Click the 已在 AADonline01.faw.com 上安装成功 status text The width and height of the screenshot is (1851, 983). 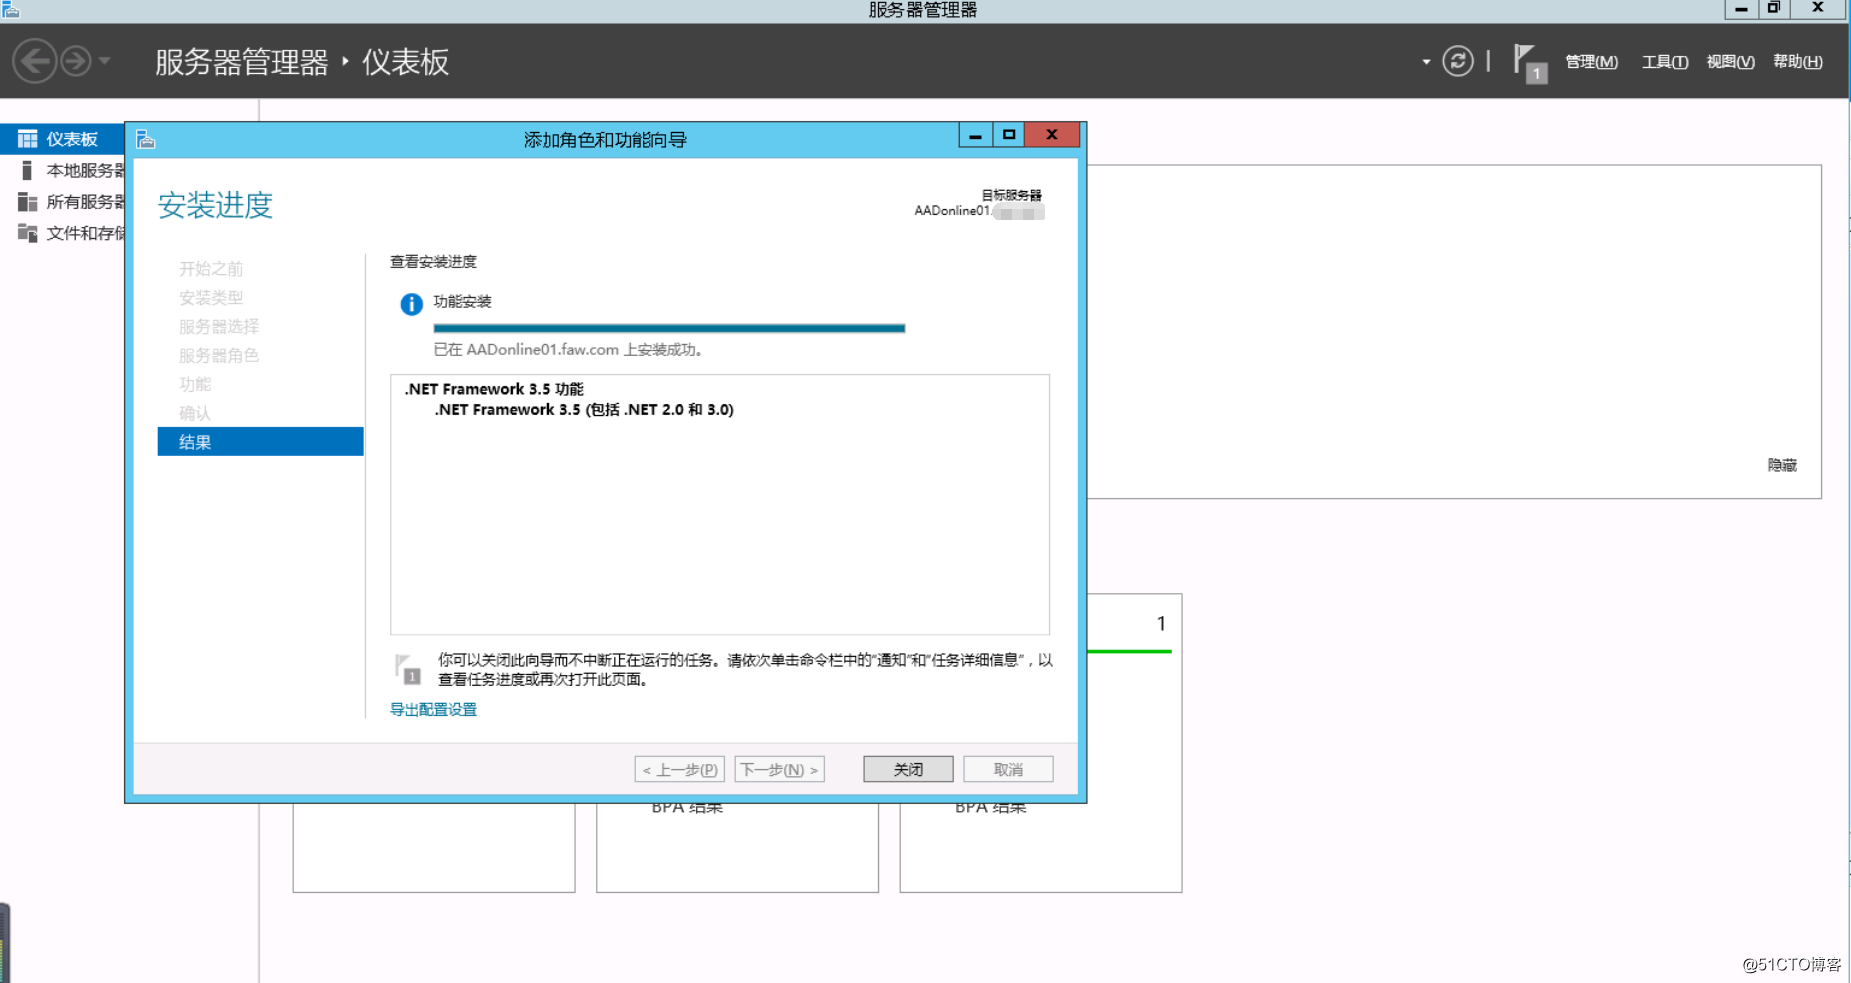coord(568,350)
